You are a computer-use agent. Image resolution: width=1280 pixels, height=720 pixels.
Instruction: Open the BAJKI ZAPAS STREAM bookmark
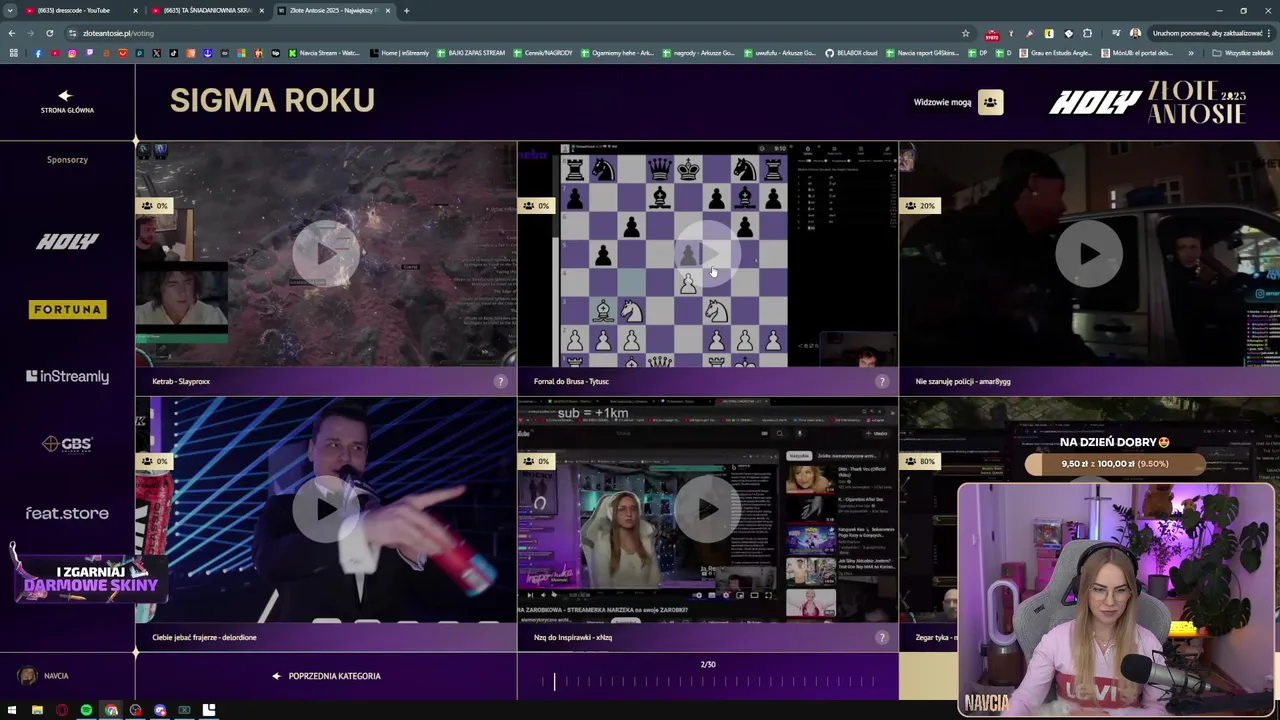pos(471,53)
